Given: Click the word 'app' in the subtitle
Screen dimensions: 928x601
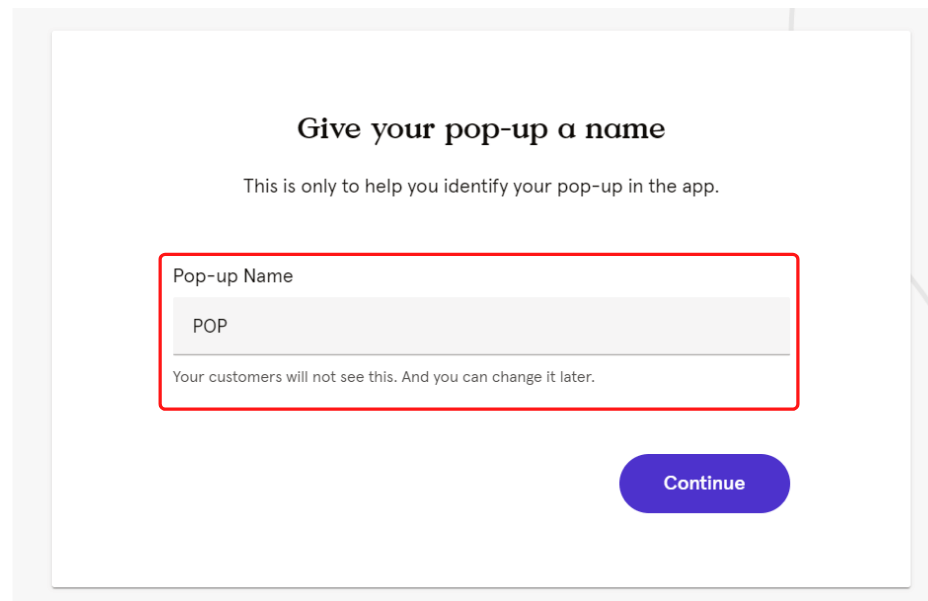Looking at the screenshot, I should 698,188.
